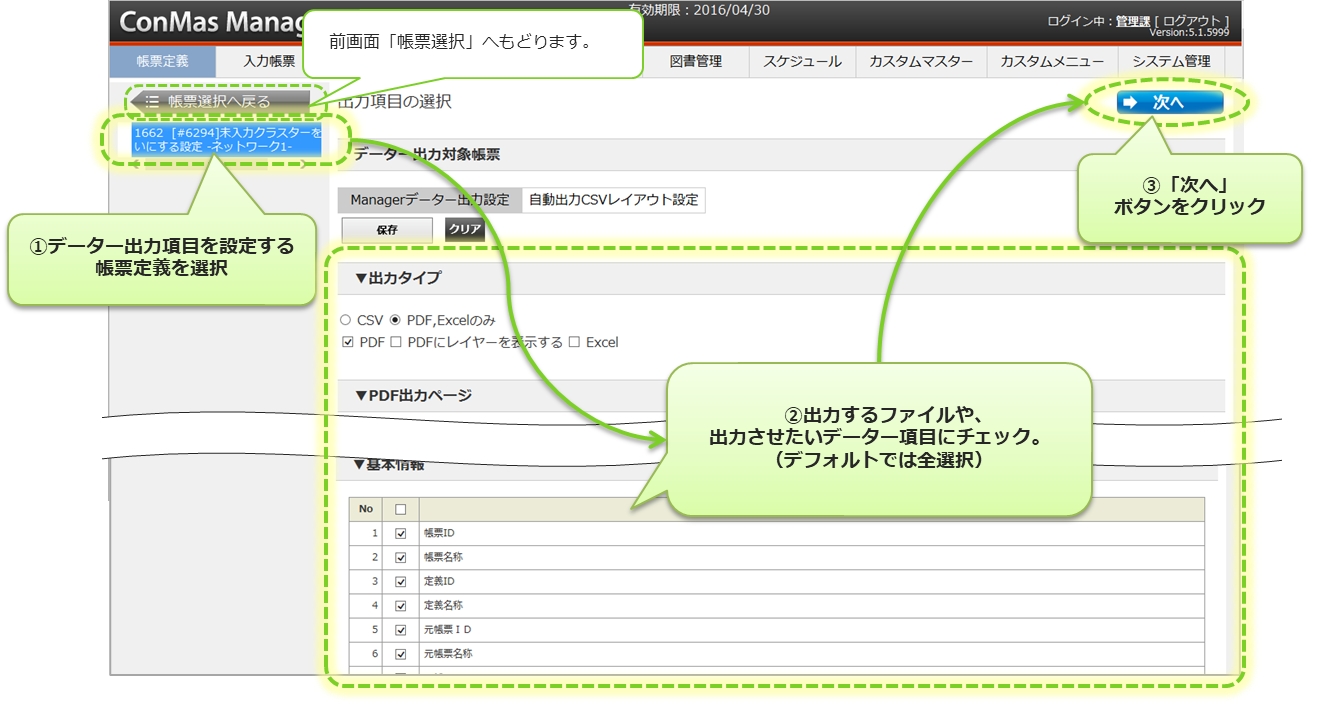Open the 帳票定義 tab
The width and height of the screenshot is (1330, 705).
(x=162, y=61)
